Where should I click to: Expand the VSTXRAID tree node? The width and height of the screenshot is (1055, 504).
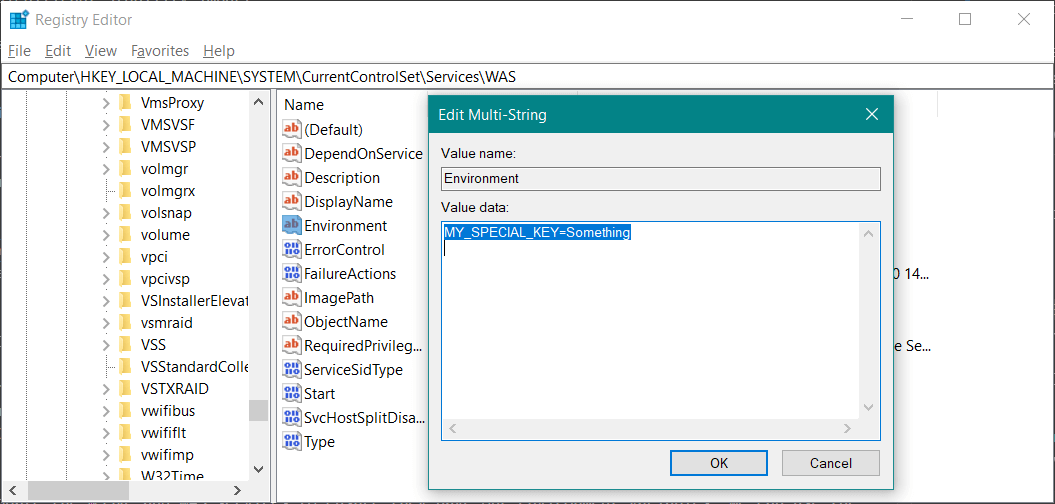tap(106, 389)
